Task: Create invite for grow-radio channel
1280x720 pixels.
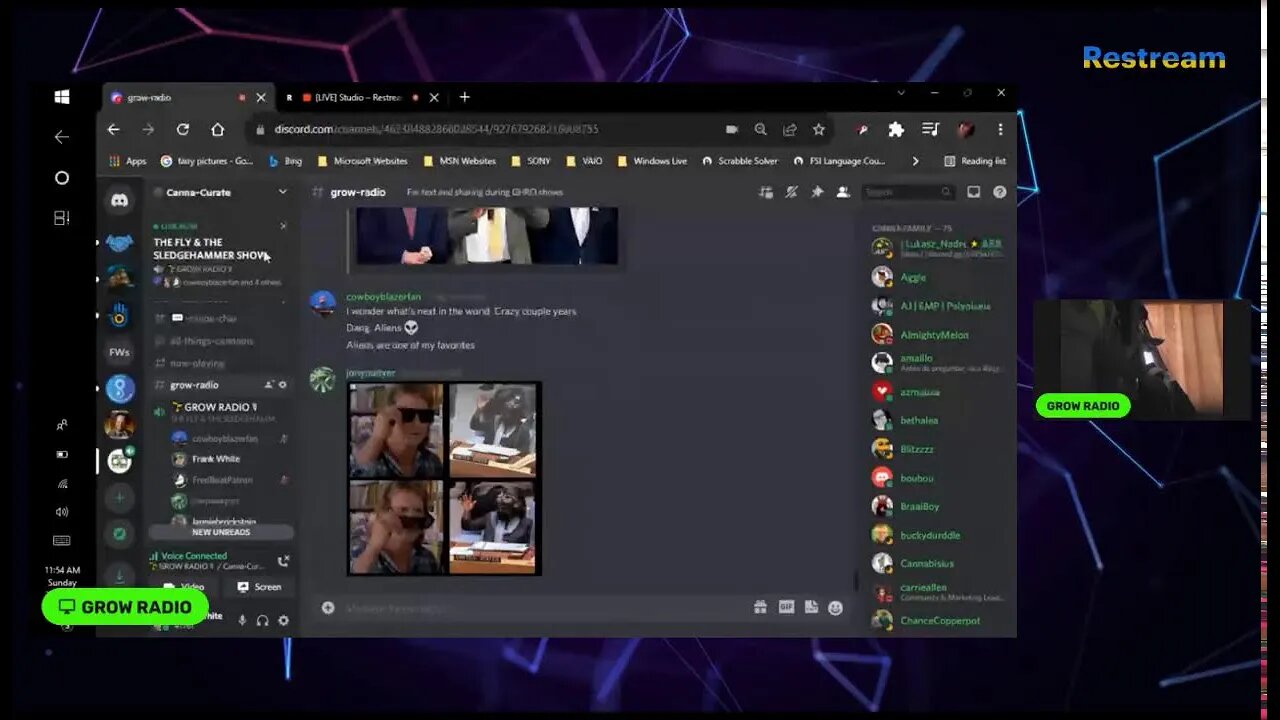Action: [x=268, y=385]
